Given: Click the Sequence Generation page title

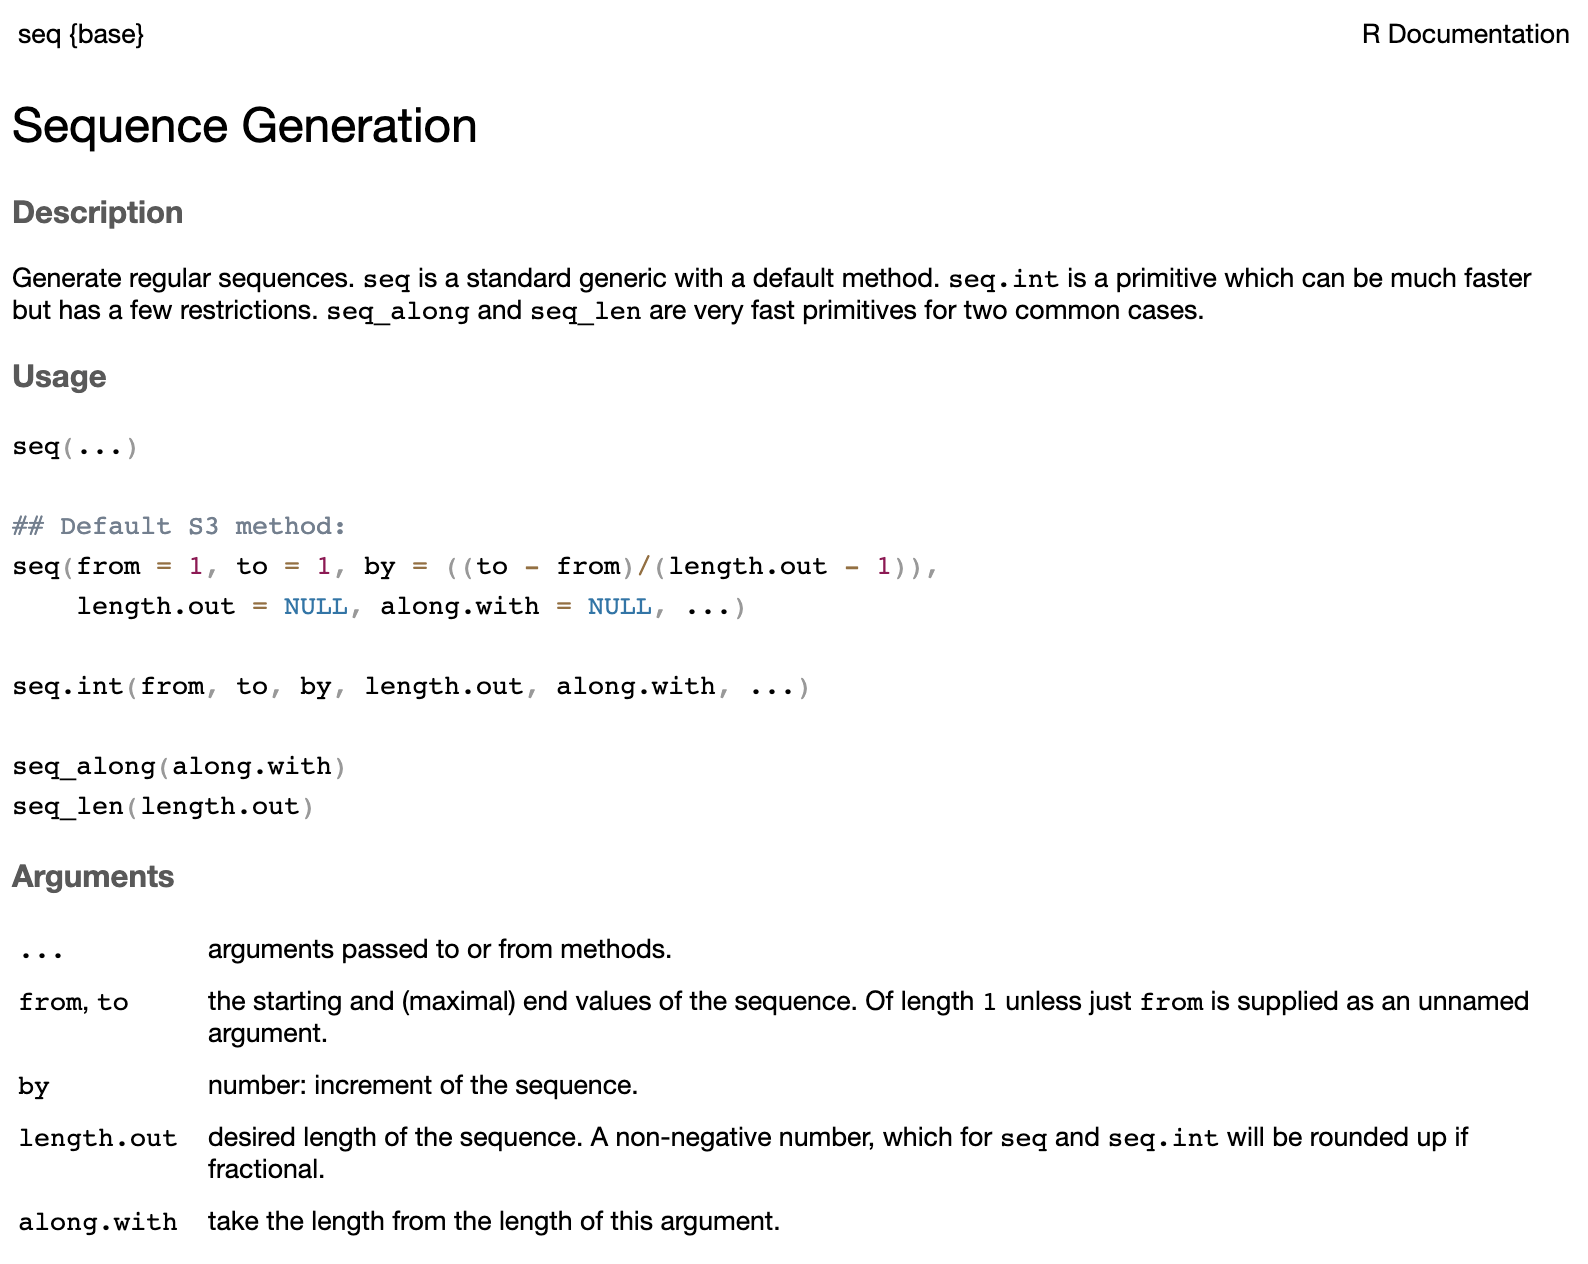Looking at the screenshot, I should click(244, 126).
